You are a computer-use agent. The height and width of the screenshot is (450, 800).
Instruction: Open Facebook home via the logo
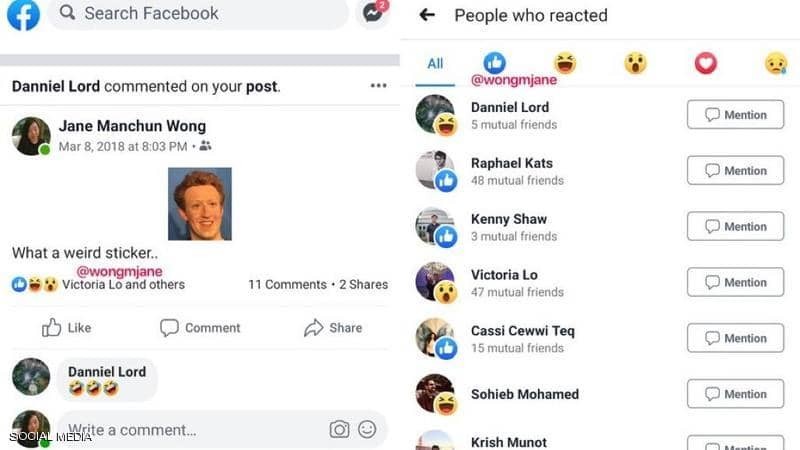[23, 14]
